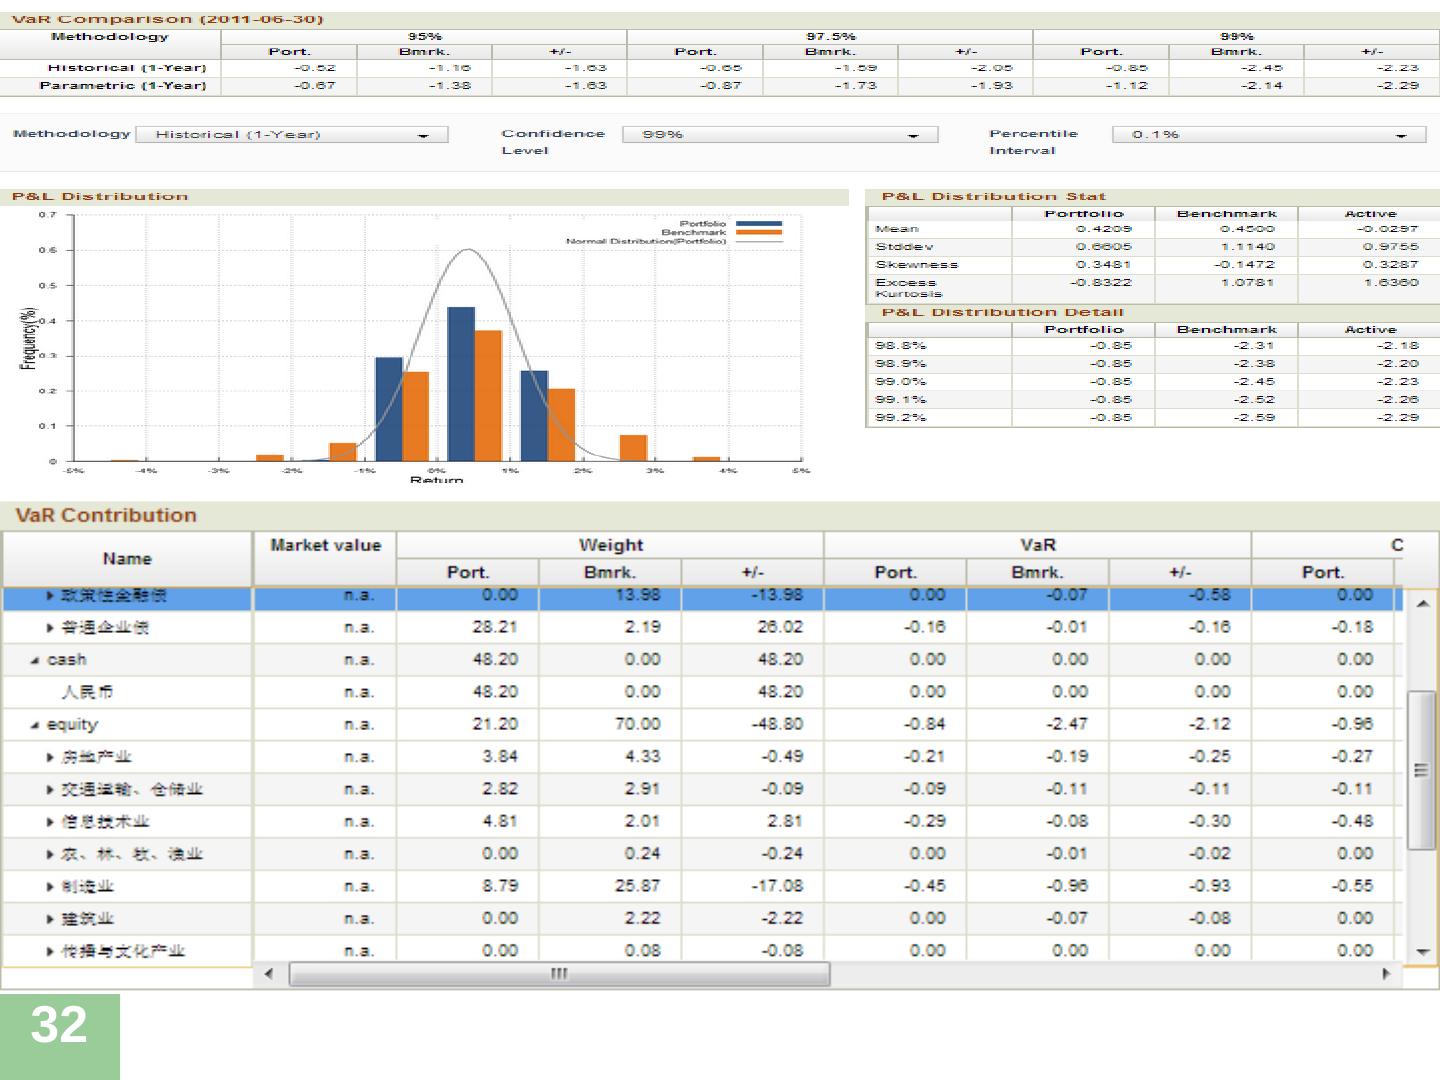Collapse the equity tree node
Image resolution: width=1440 pixels, height=1080 pixels.
click(x=36, y=725)
